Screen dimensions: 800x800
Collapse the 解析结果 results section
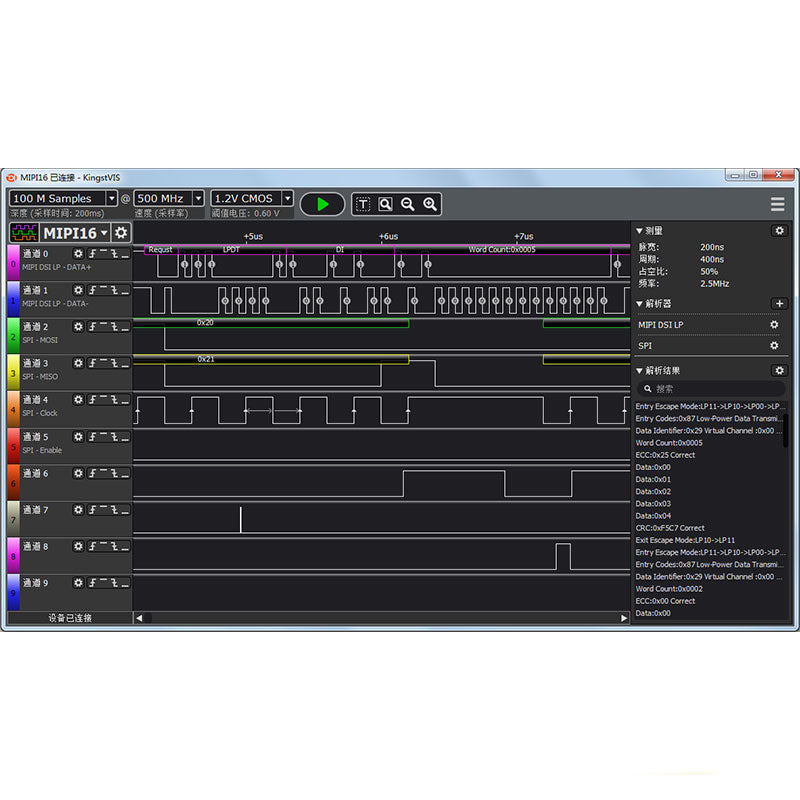pos(640,371)
